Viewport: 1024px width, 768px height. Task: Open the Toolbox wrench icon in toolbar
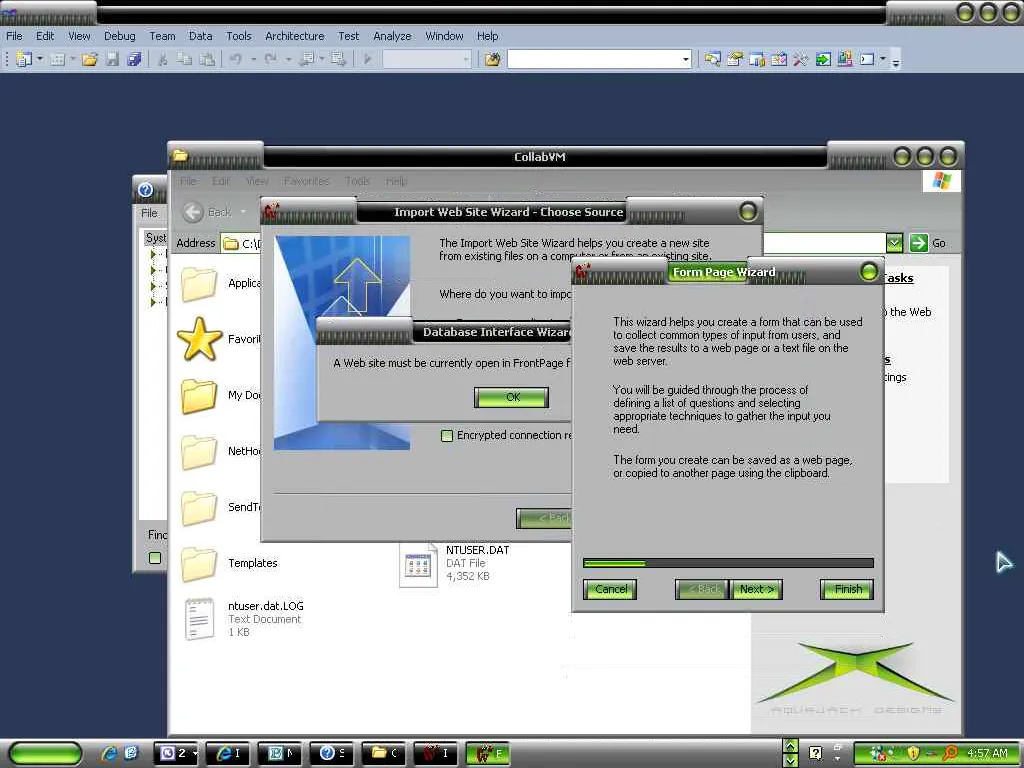801,59
